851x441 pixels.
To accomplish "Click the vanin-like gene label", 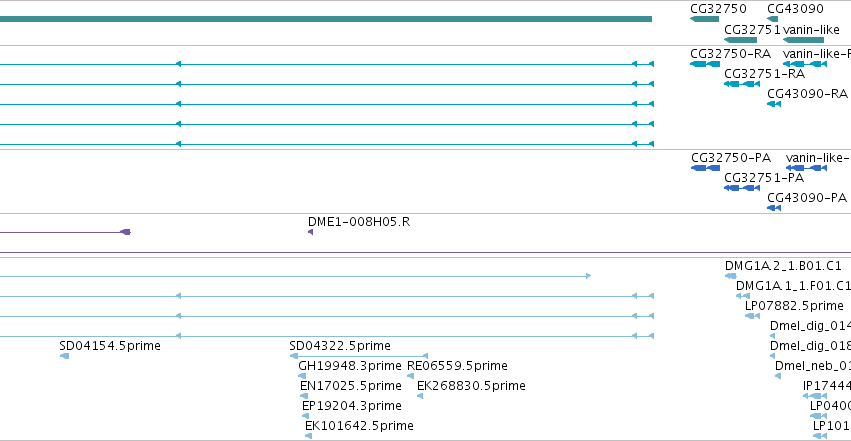I will click(x=811, y=29).
